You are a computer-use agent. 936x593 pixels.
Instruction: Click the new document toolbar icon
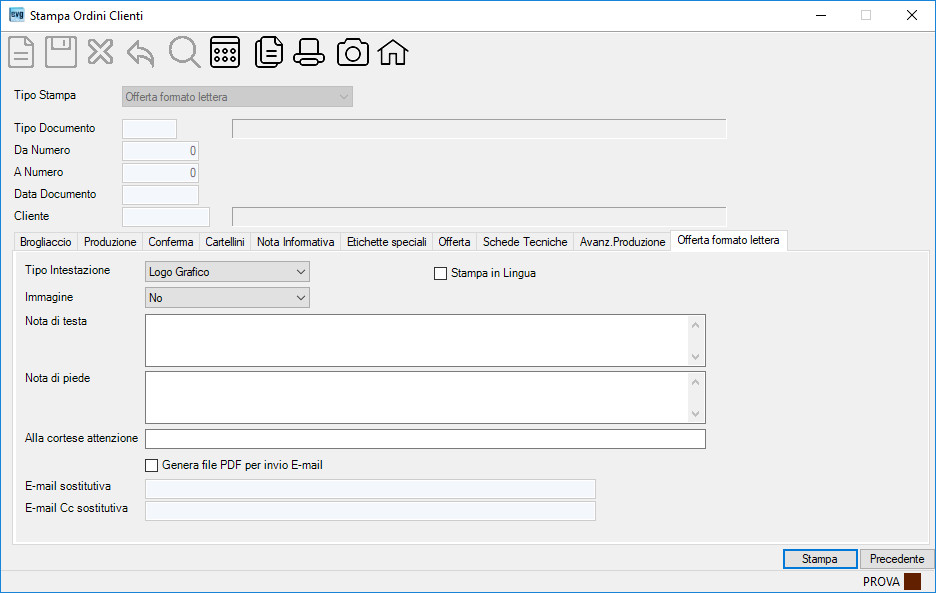[21, 52]
